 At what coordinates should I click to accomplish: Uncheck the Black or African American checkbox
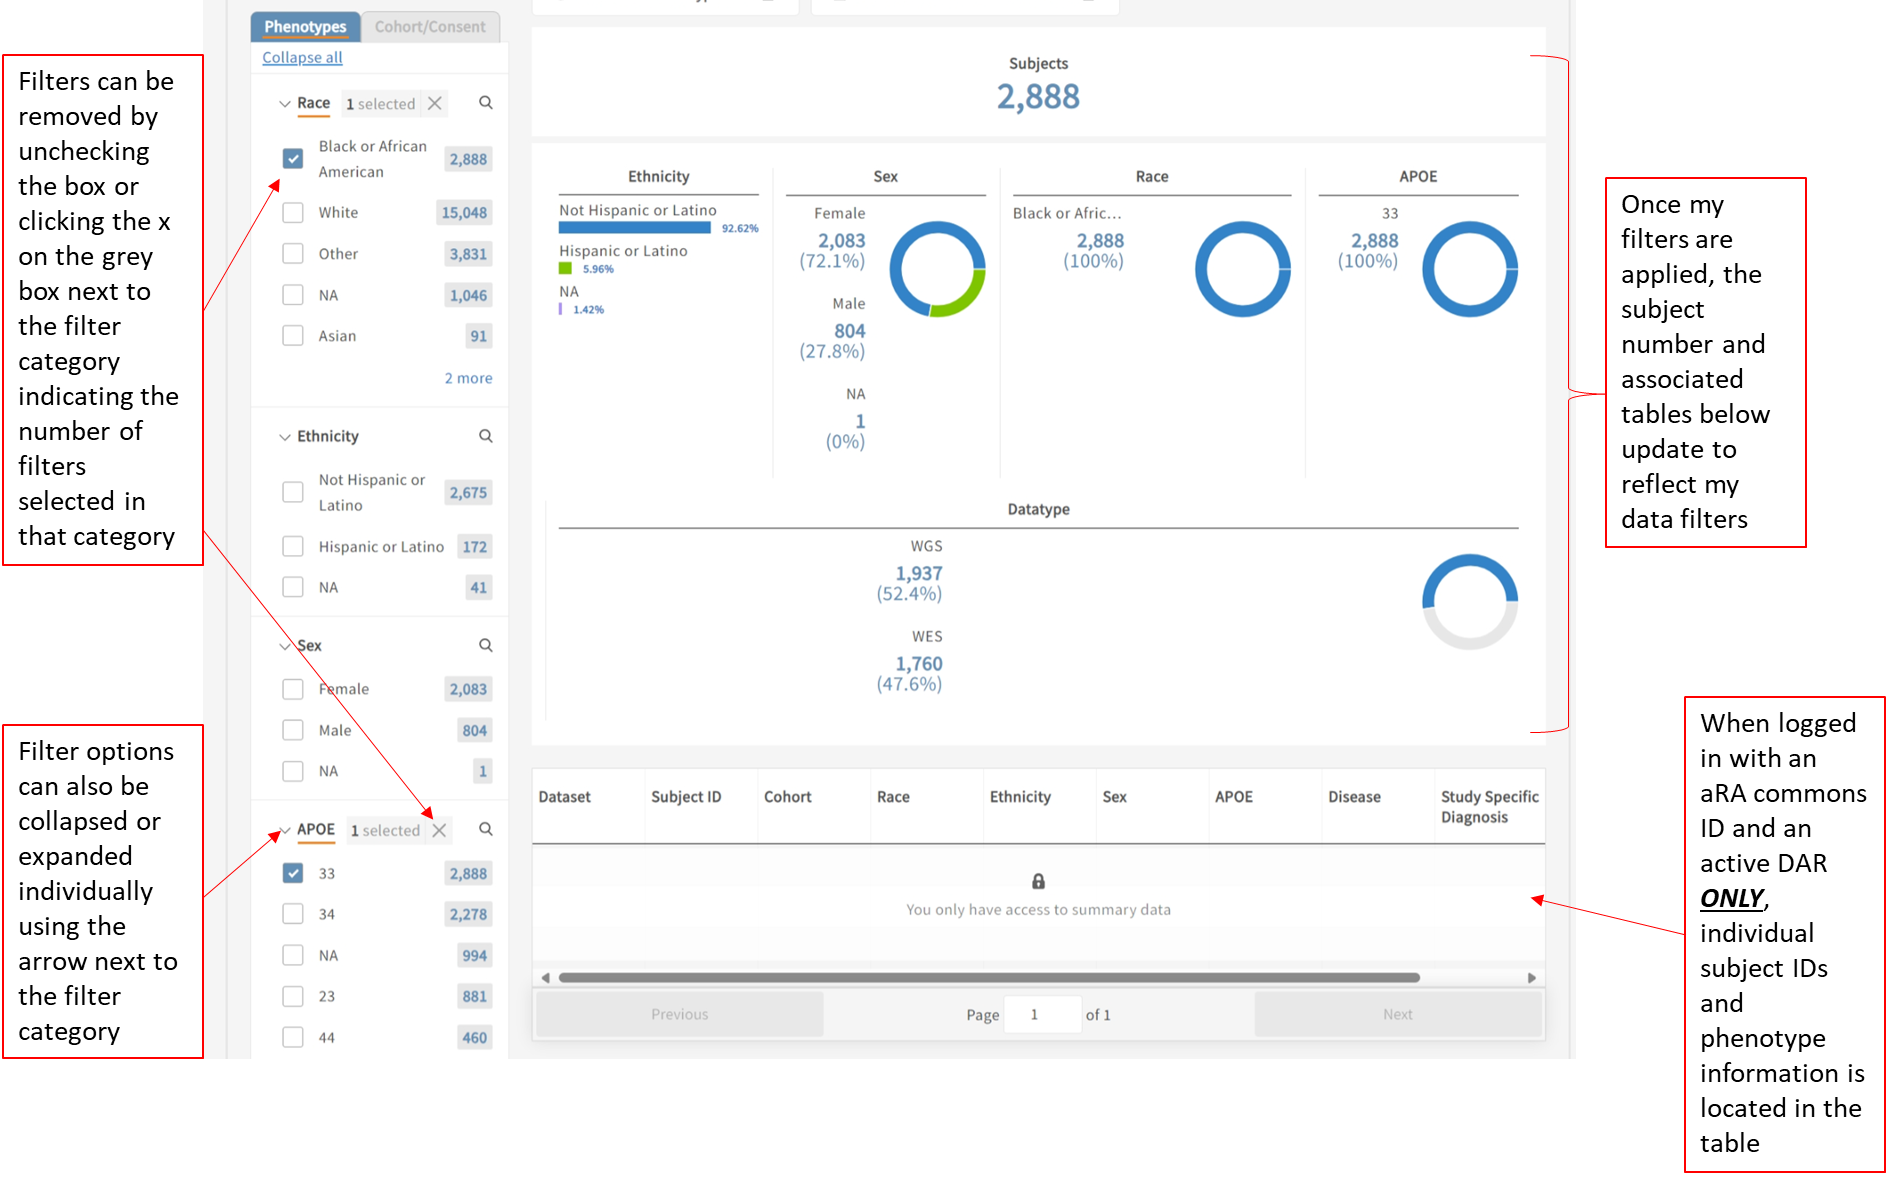[293, 159]
